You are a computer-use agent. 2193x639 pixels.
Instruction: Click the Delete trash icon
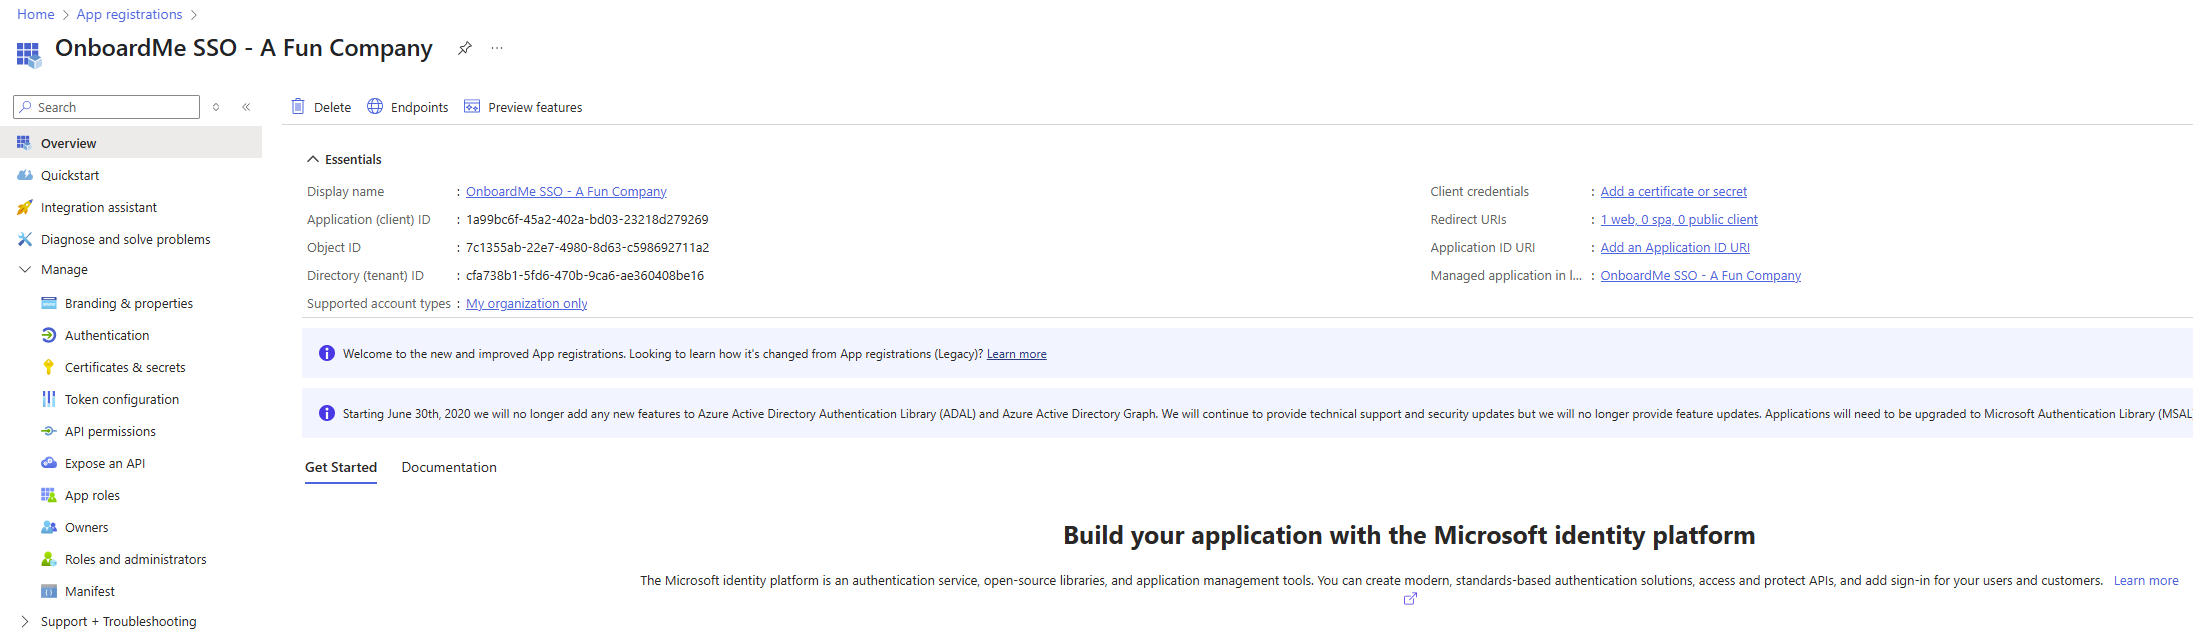pos(298,107)
